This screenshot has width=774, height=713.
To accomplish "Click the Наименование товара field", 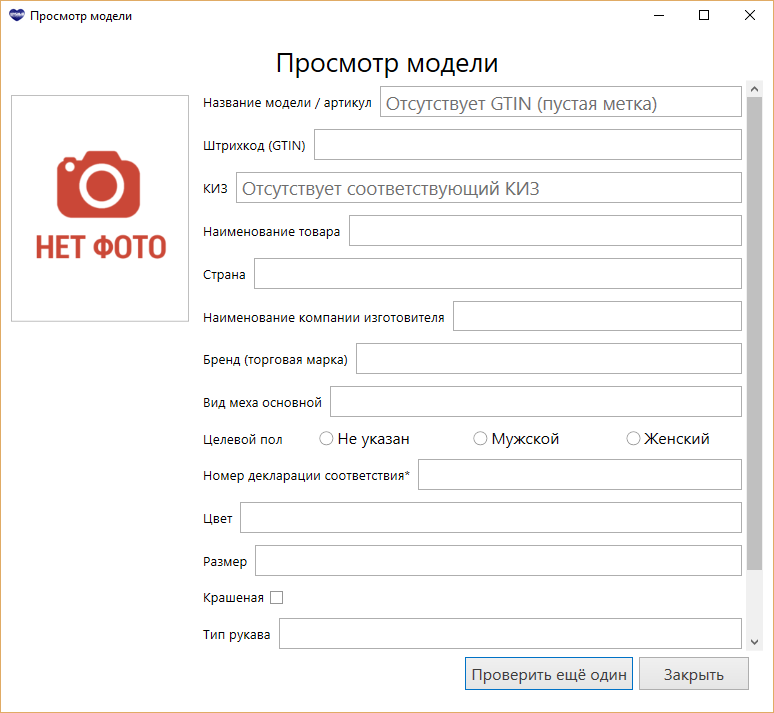I will pyautogui.click(x=545, y=231).
